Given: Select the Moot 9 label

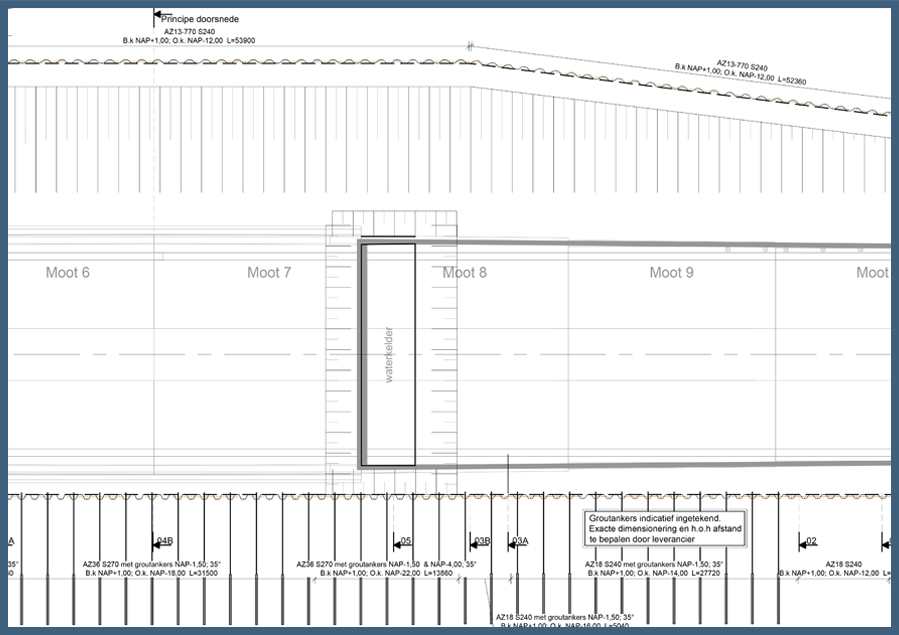Looking at the screenshot, I should click(671, 272).
